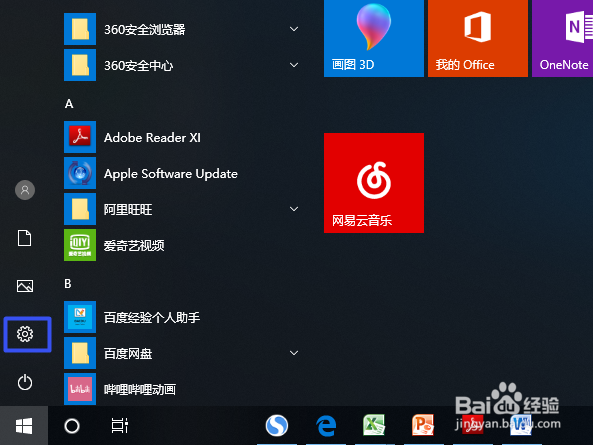The image size is (593, 445).
Task: Open Excel from the taskbar
Action: (374, 425)
